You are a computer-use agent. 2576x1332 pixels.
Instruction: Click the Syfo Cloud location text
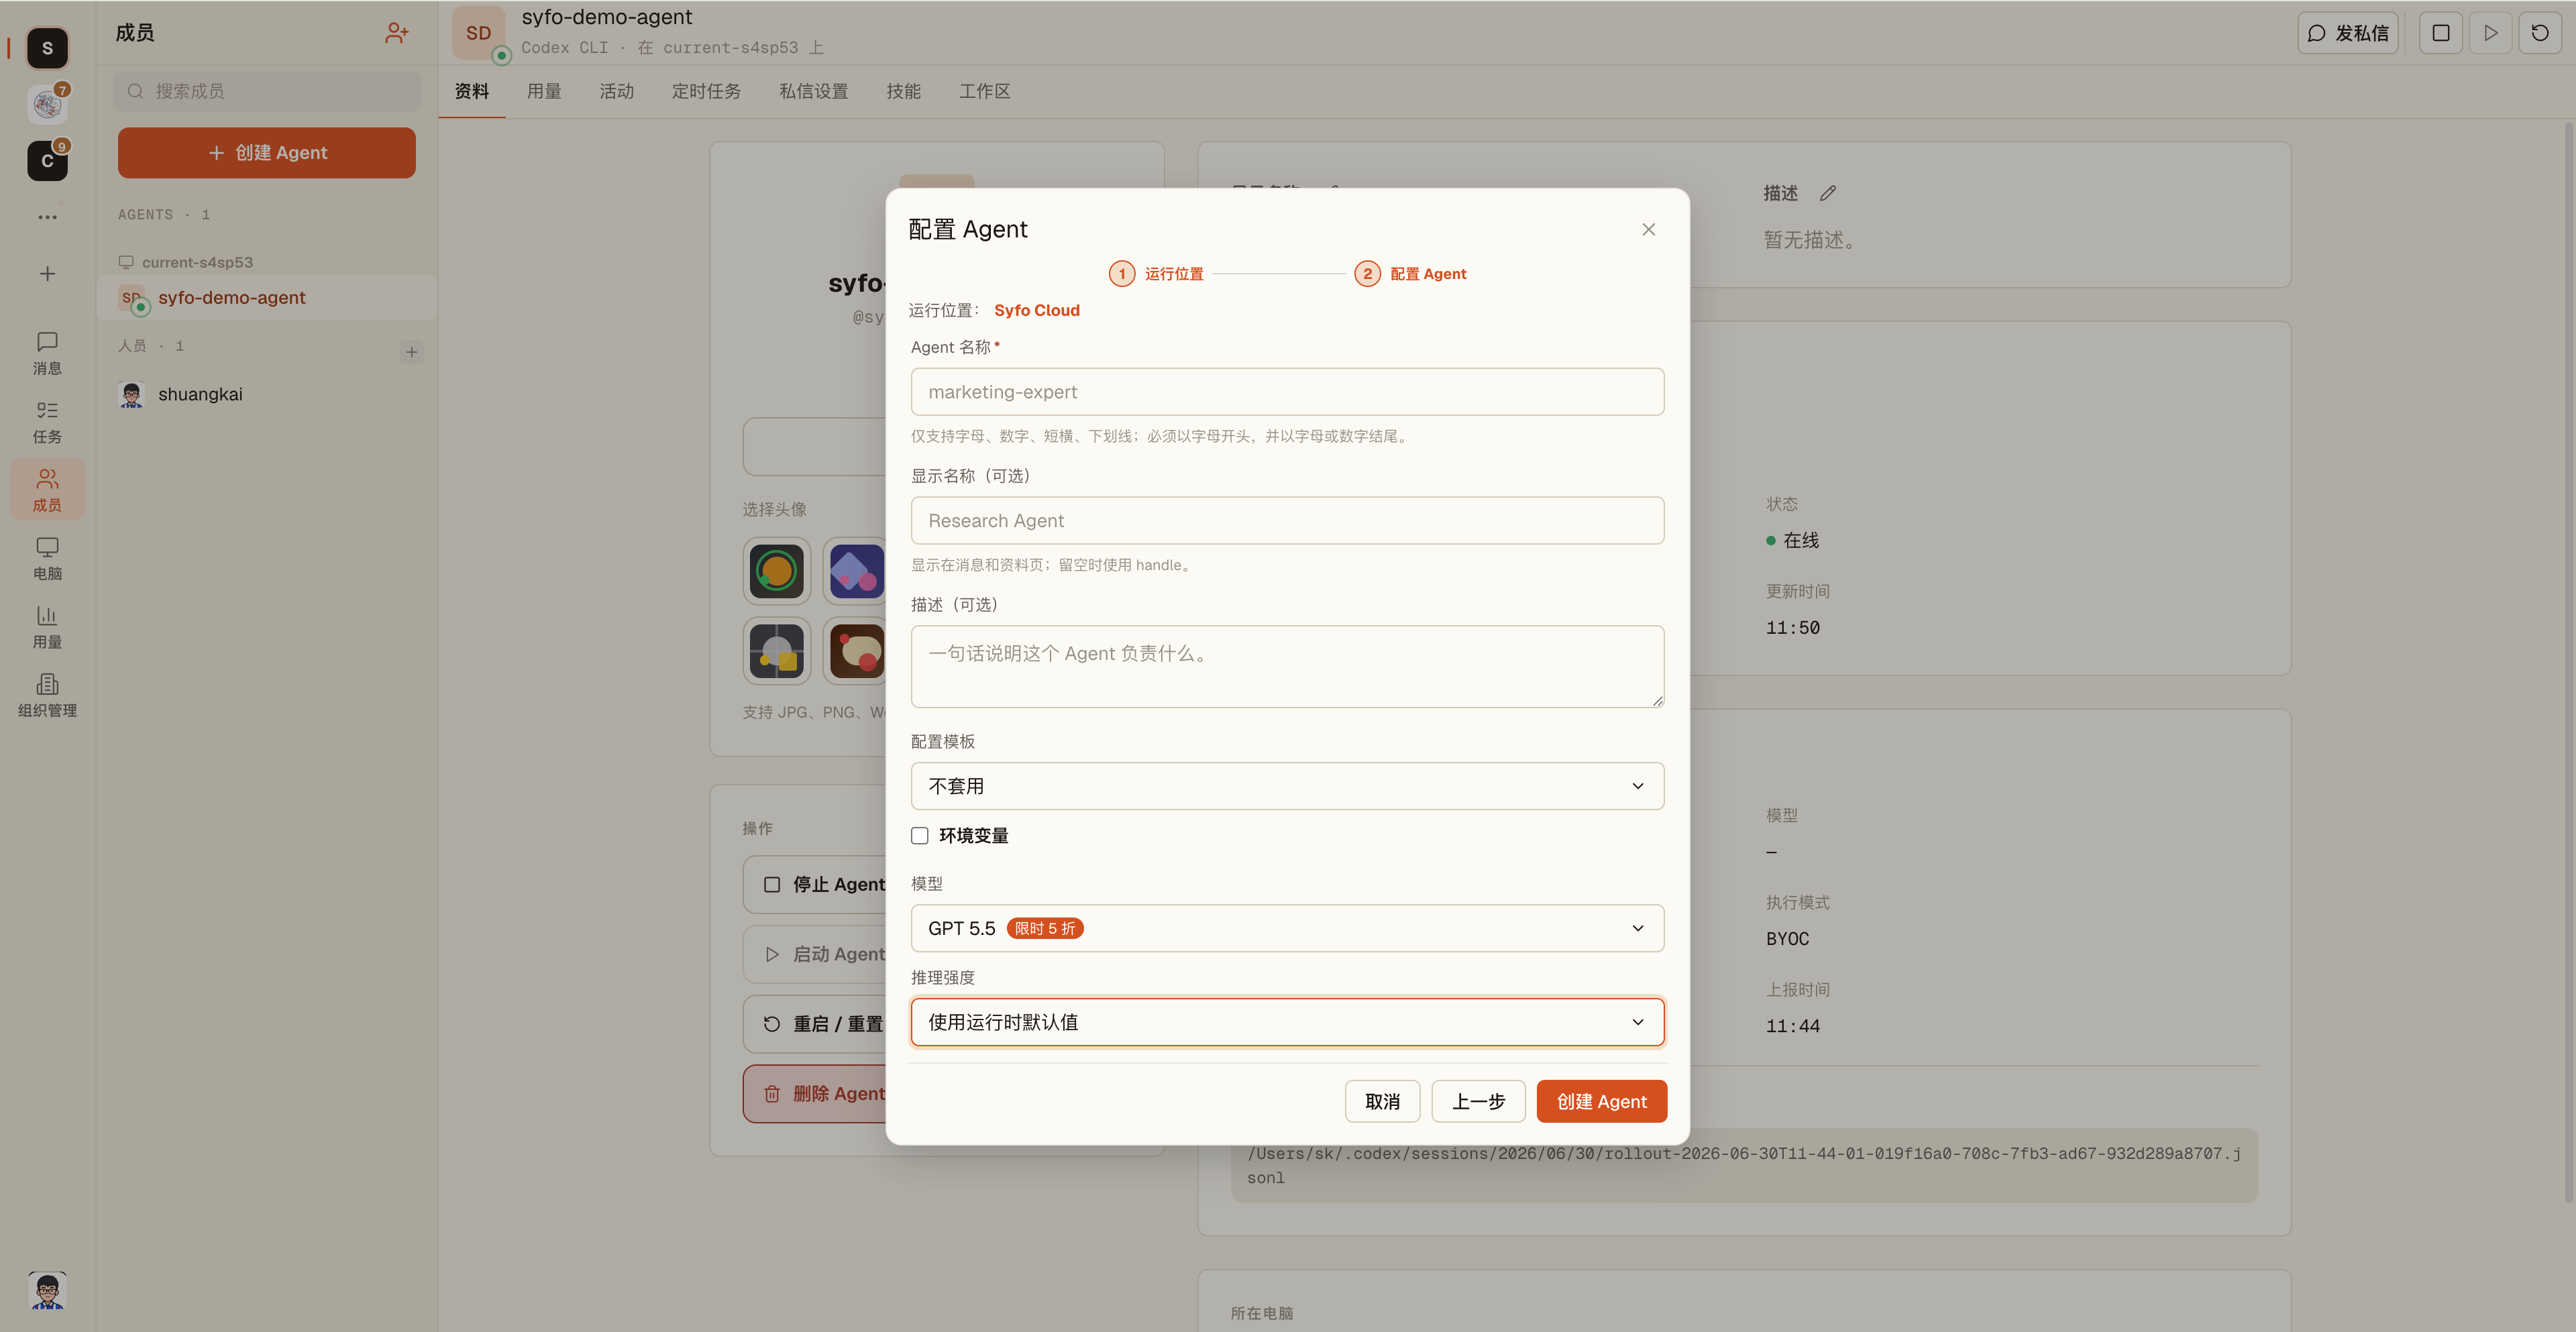coord(1036,311)
